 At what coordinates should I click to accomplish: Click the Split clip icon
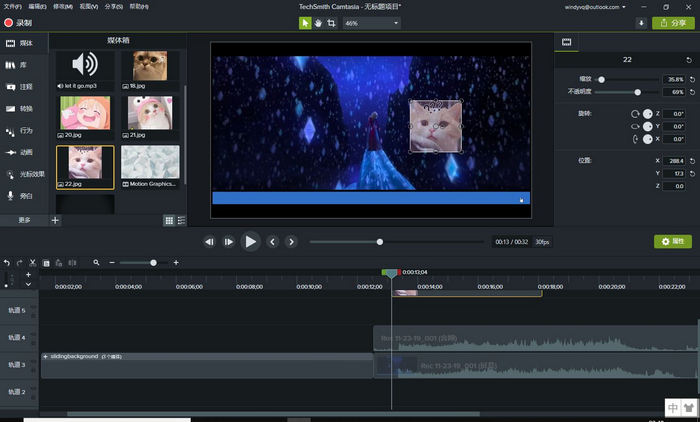pos(72,263)
